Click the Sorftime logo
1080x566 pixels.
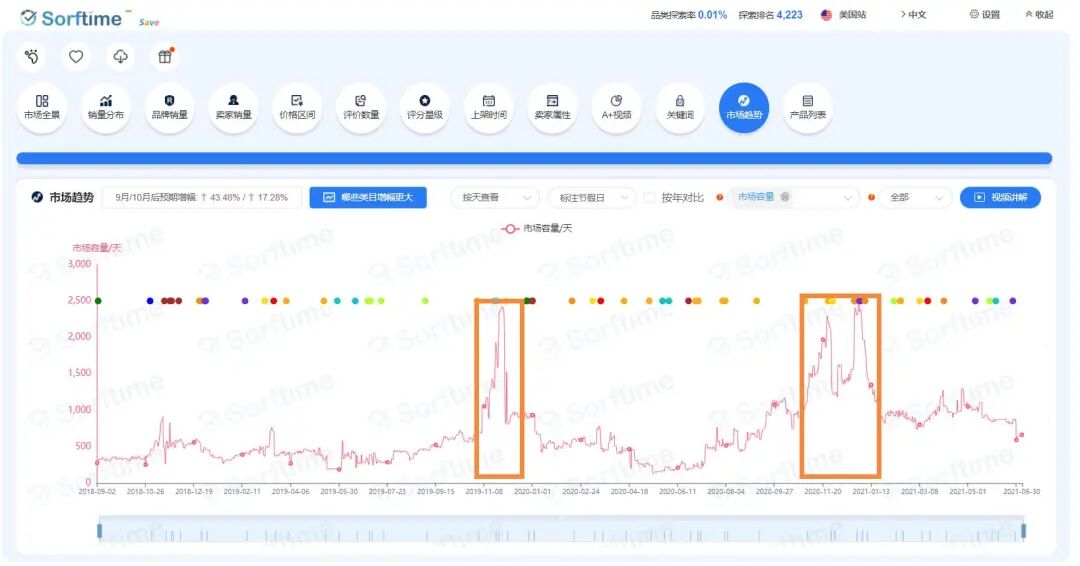pyautogui.click(x=71, y=18)
